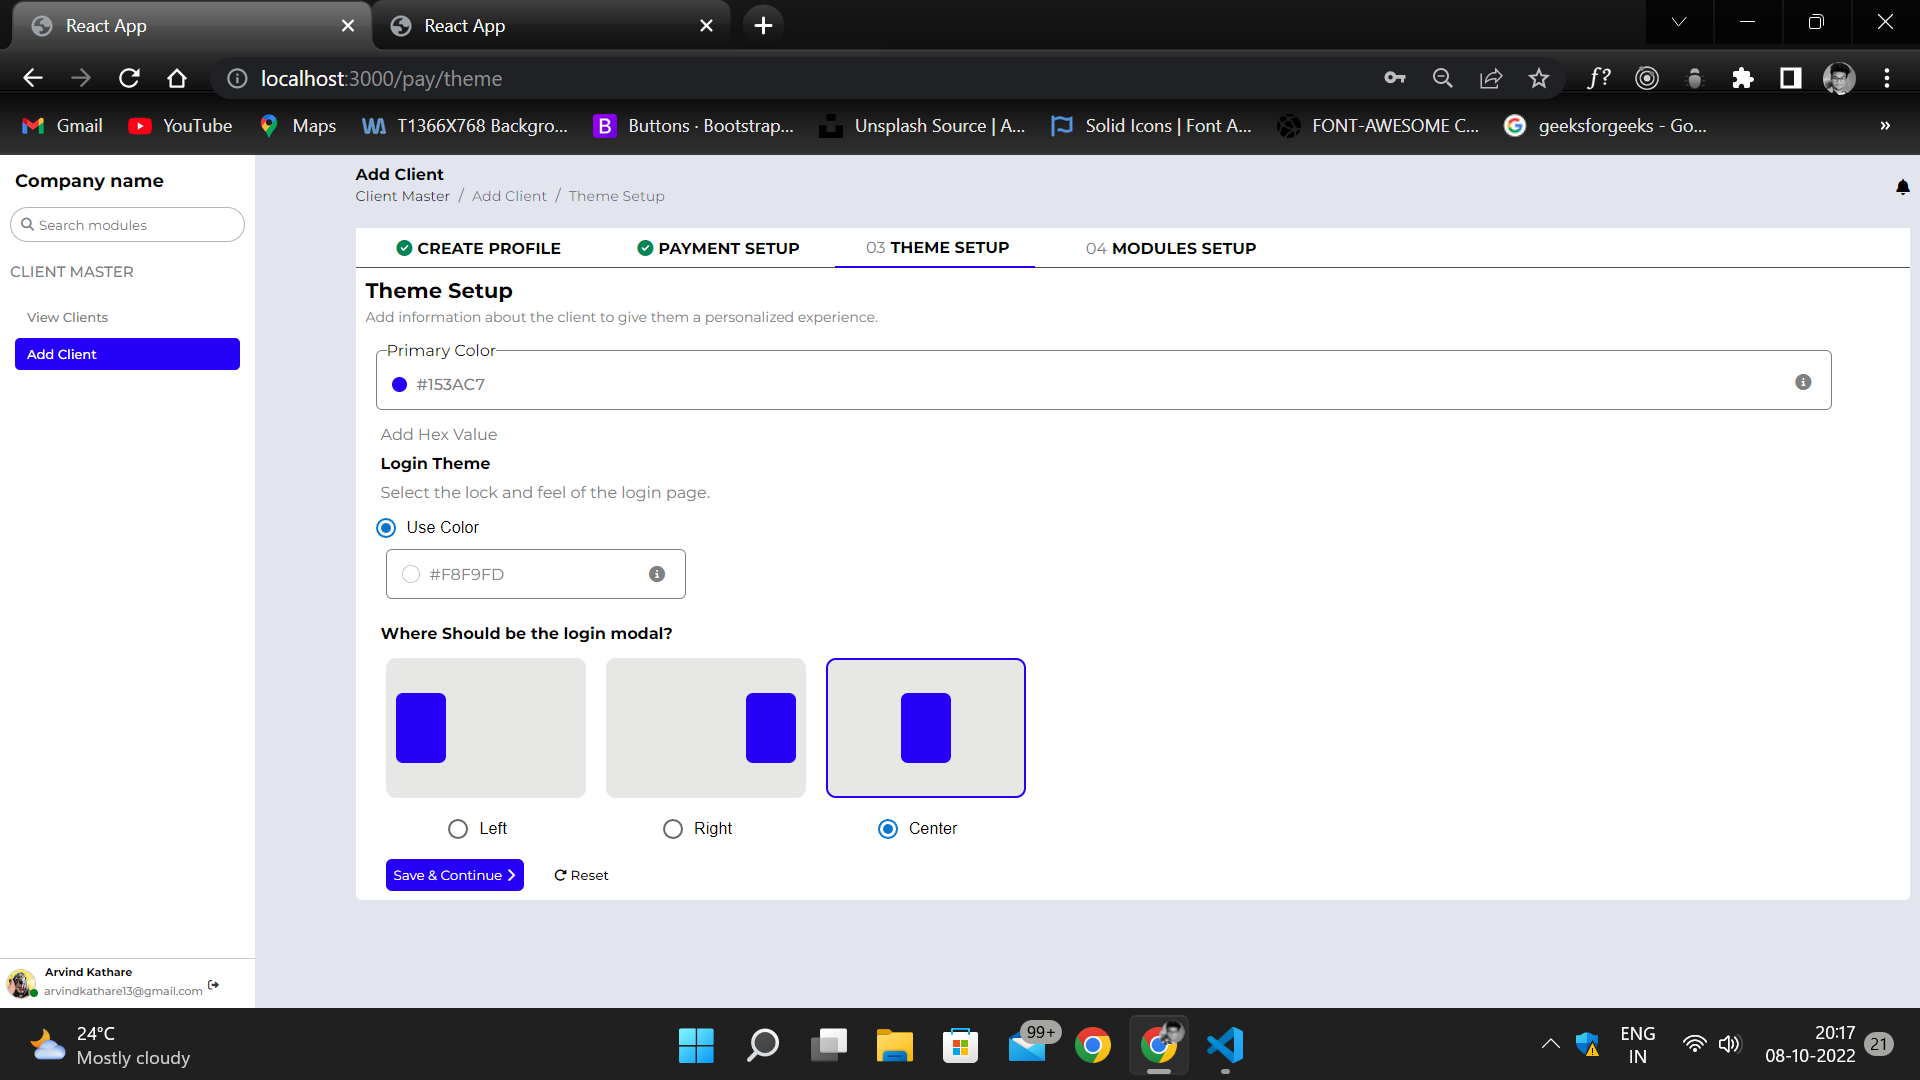Choose Left login modal position

(457, 829)
